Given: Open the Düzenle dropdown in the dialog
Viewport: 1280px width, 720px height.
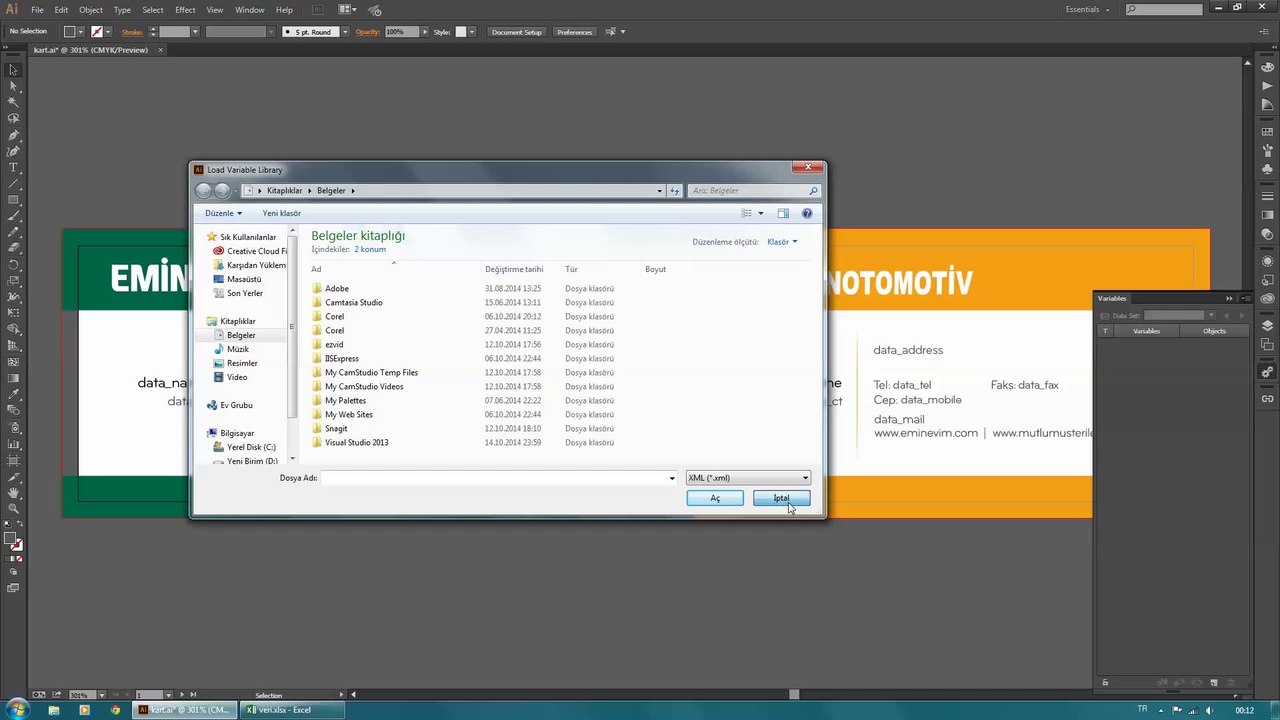Looking at the screenshot, I should [x=223, y=213].
